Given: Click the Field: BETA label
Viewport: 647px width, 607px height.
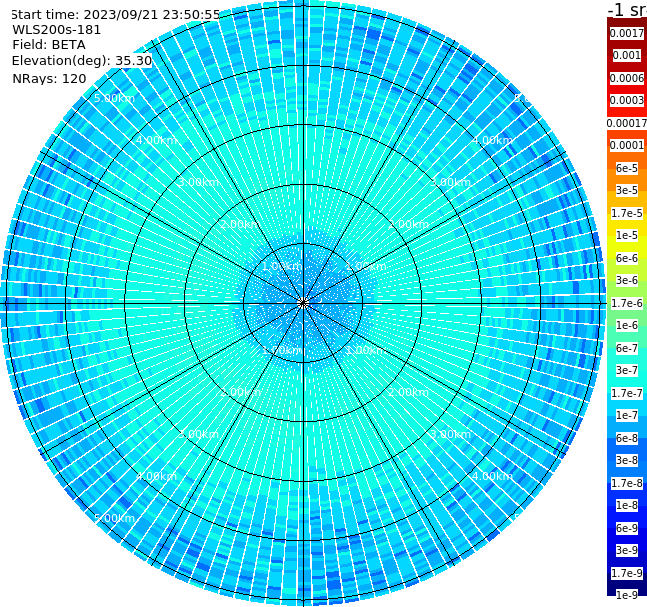Looking at the screenshot, I should (49, 45).
